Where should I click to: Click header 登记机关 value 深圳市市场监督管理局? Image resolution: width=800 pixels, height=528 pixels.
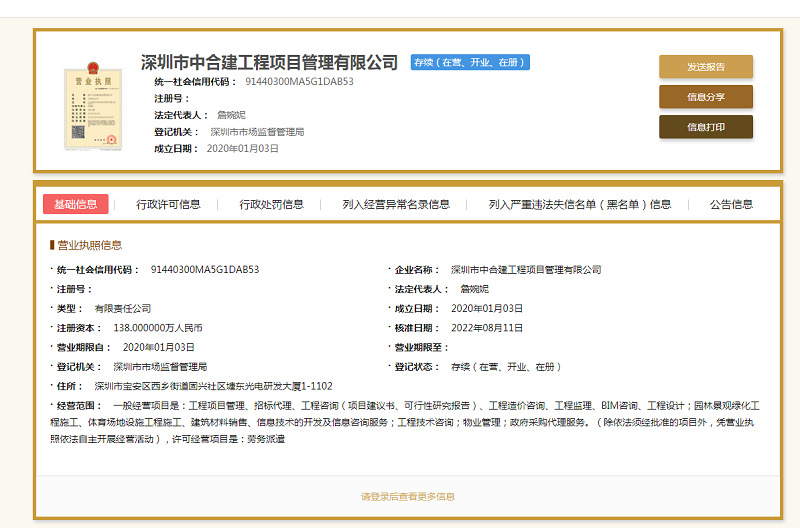257,132
